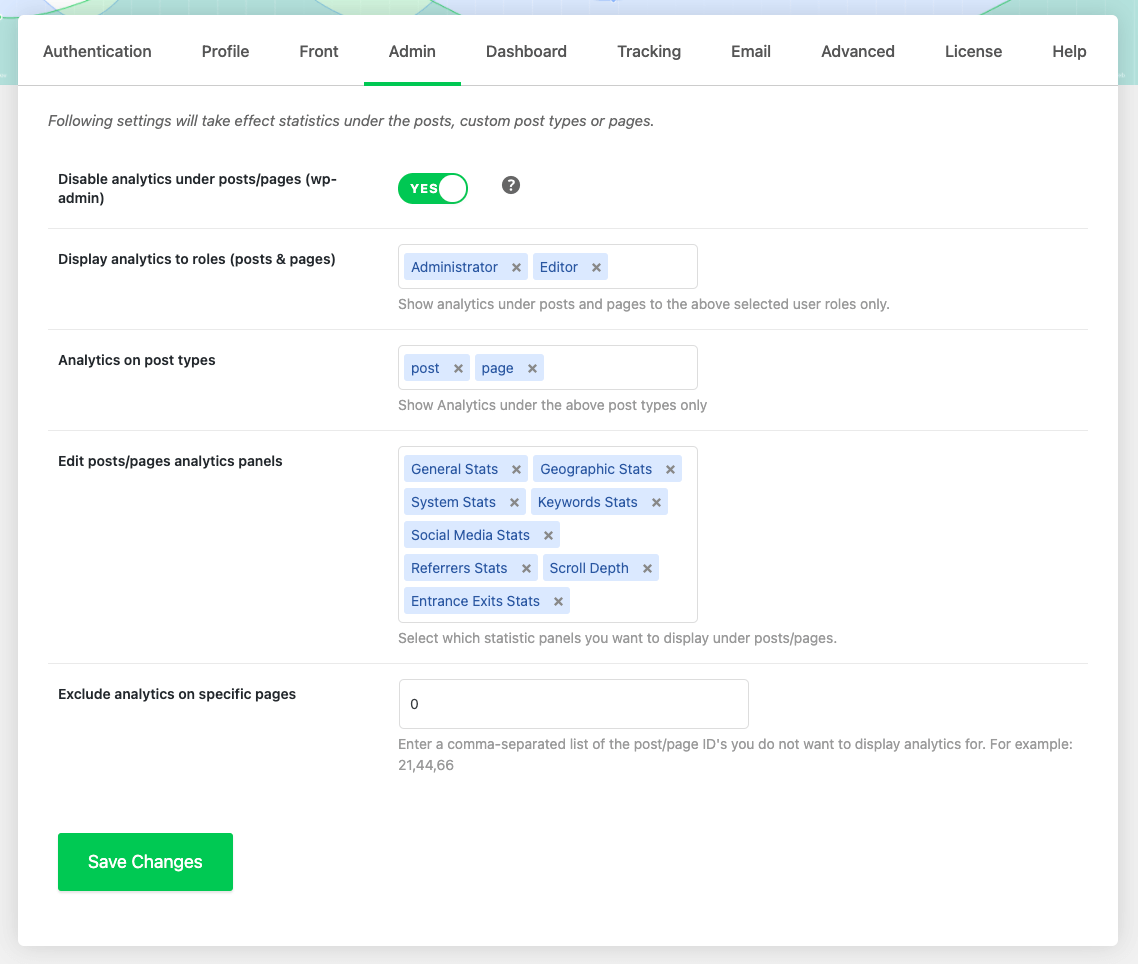1138x964 pixels.
Task: Remove the post type tag
Action: (458, 369)
